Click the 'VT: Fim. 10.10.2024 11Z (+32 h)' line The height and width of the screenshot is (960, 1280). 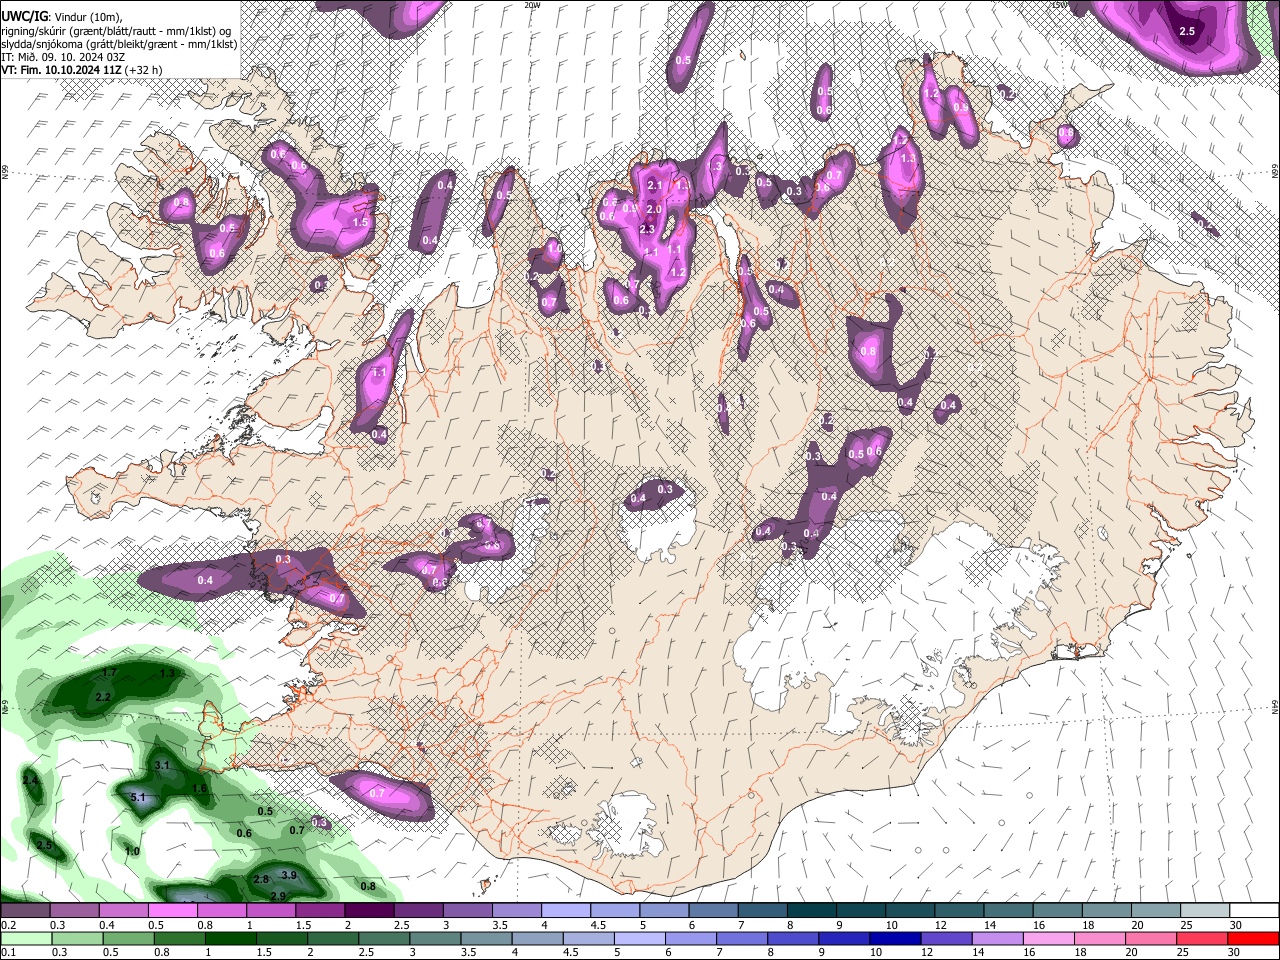click(x=82, y=70)
